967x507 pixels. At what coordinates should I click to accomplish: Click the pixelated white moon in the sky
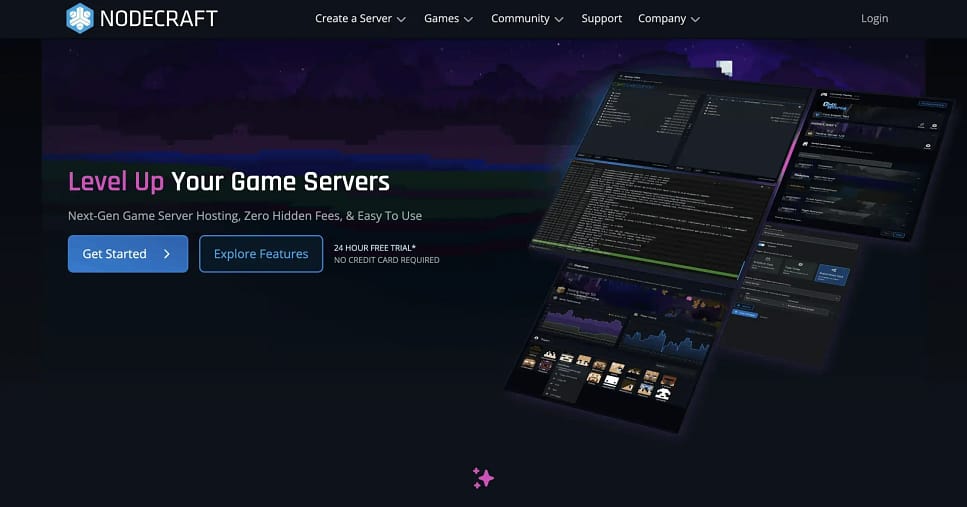pos(725,68)
